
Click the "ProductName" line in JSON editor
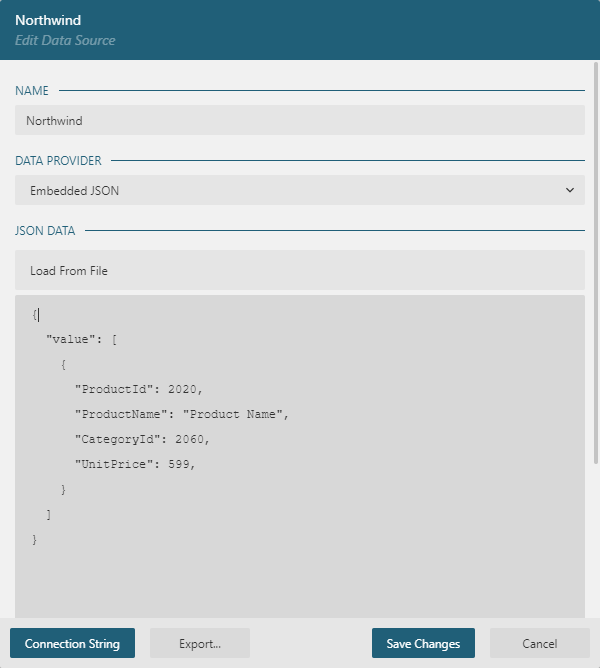point(181,414)
